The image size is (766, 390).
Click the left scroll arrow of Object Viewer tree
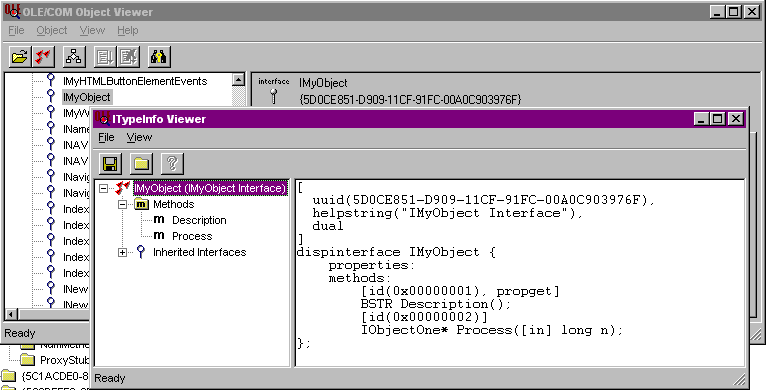tap(10, 313)
